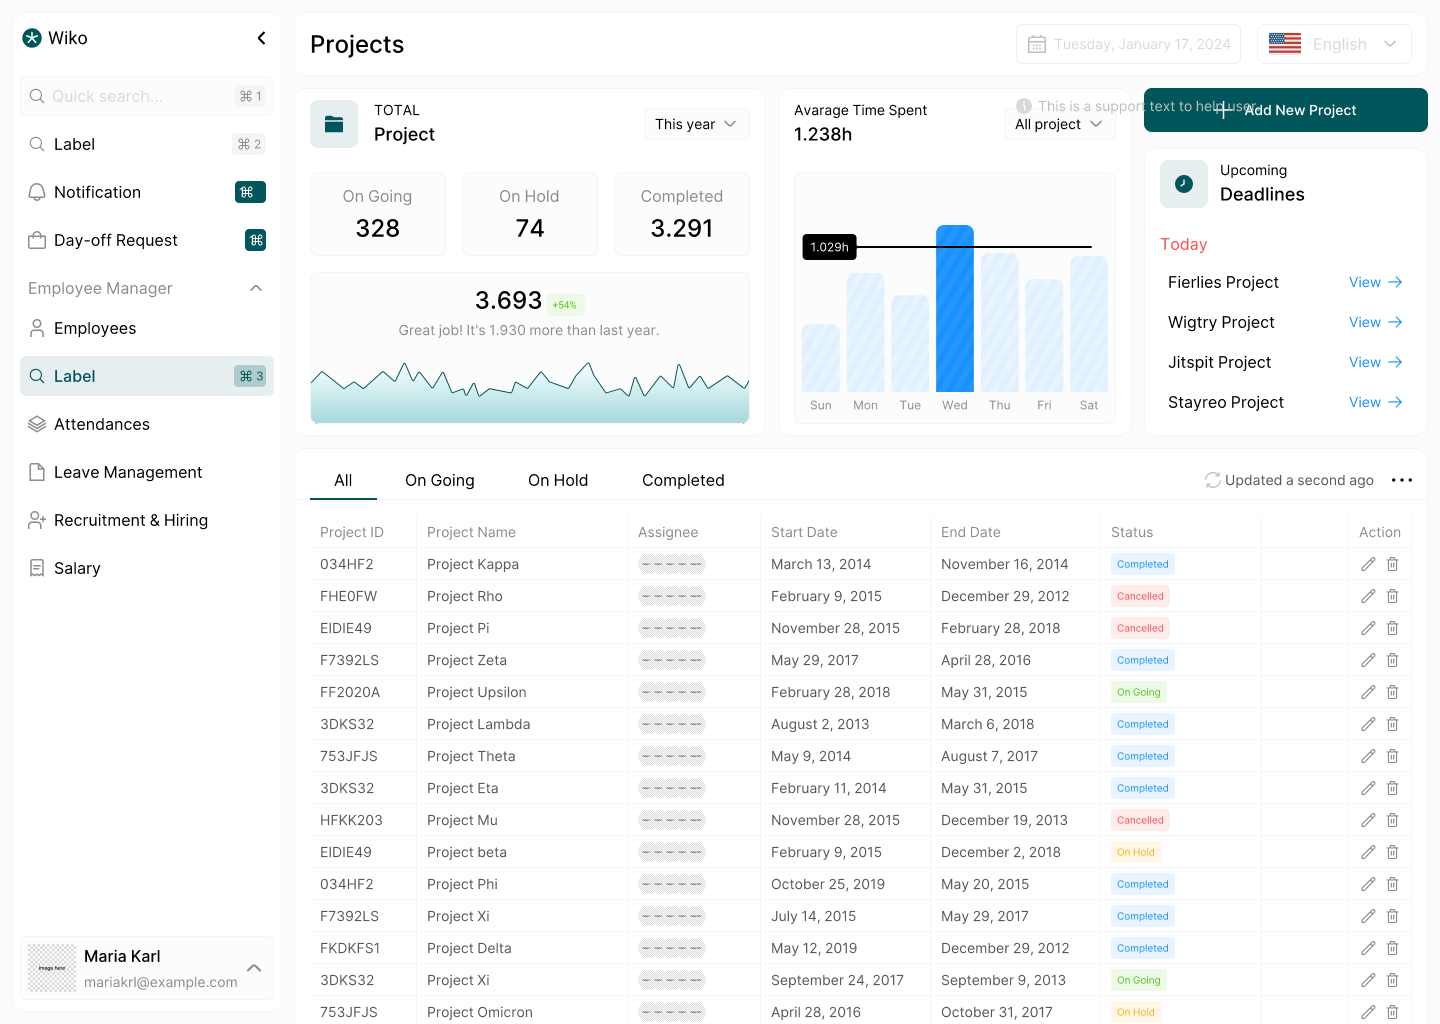Click the Maria Karl avatar thumbnail

click(52, 968)
